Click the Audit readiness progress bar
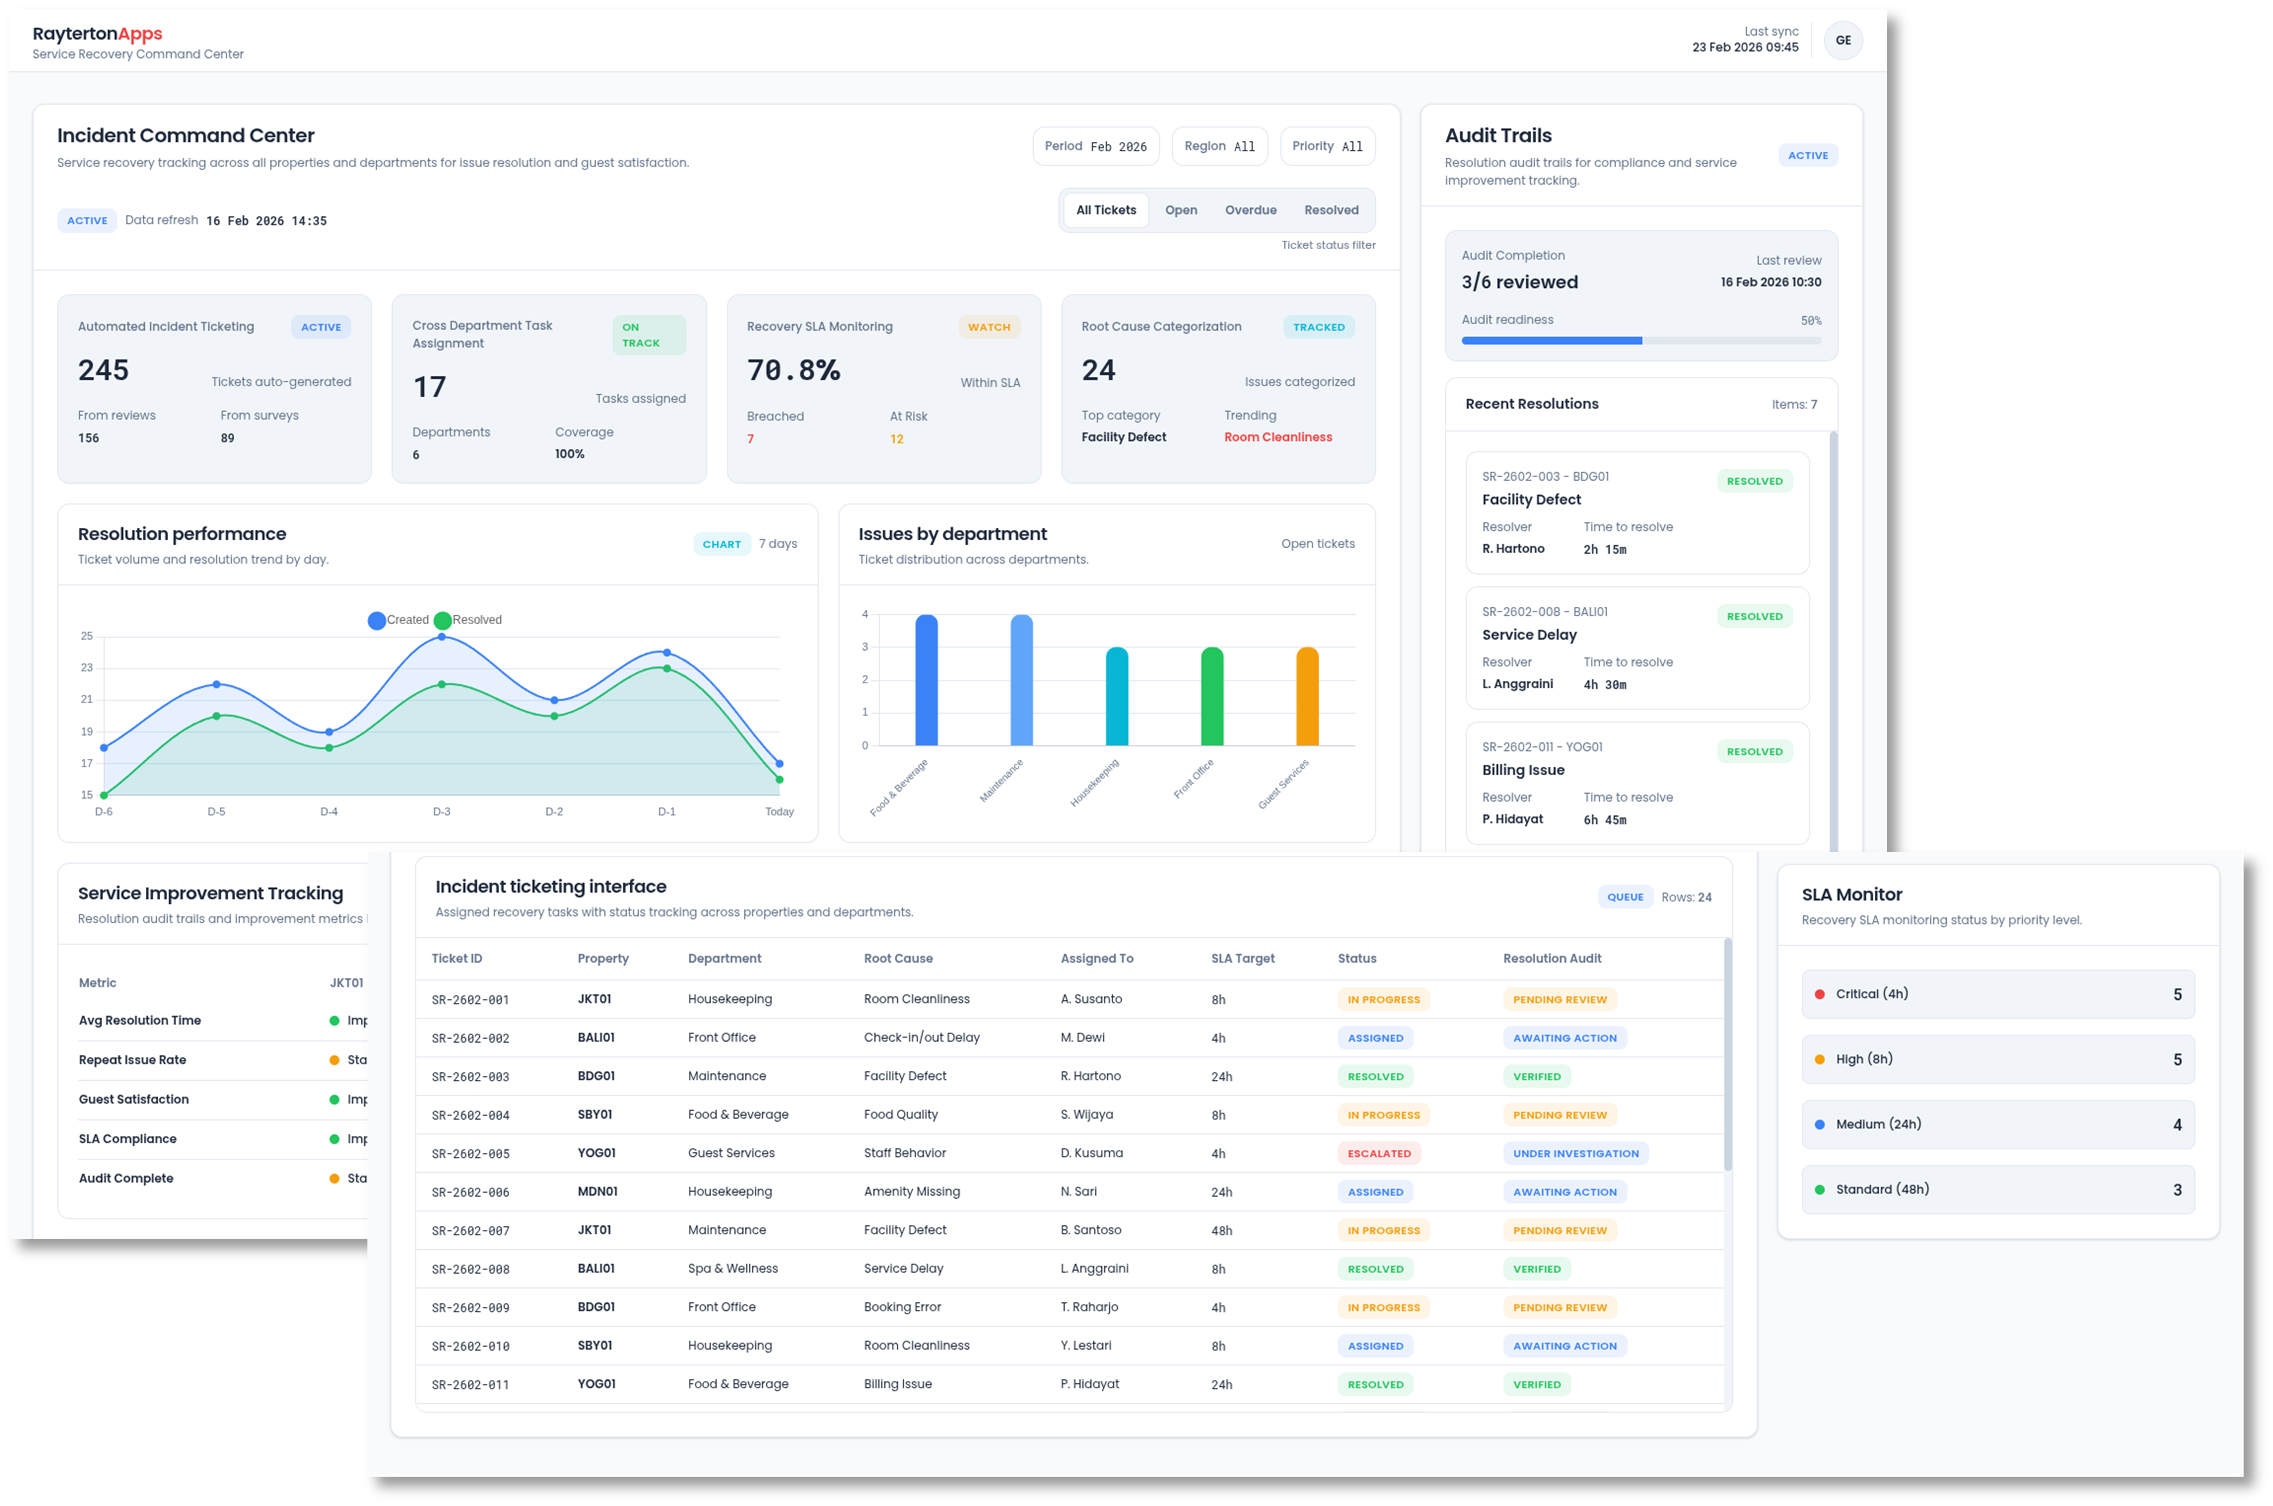 1640,341
